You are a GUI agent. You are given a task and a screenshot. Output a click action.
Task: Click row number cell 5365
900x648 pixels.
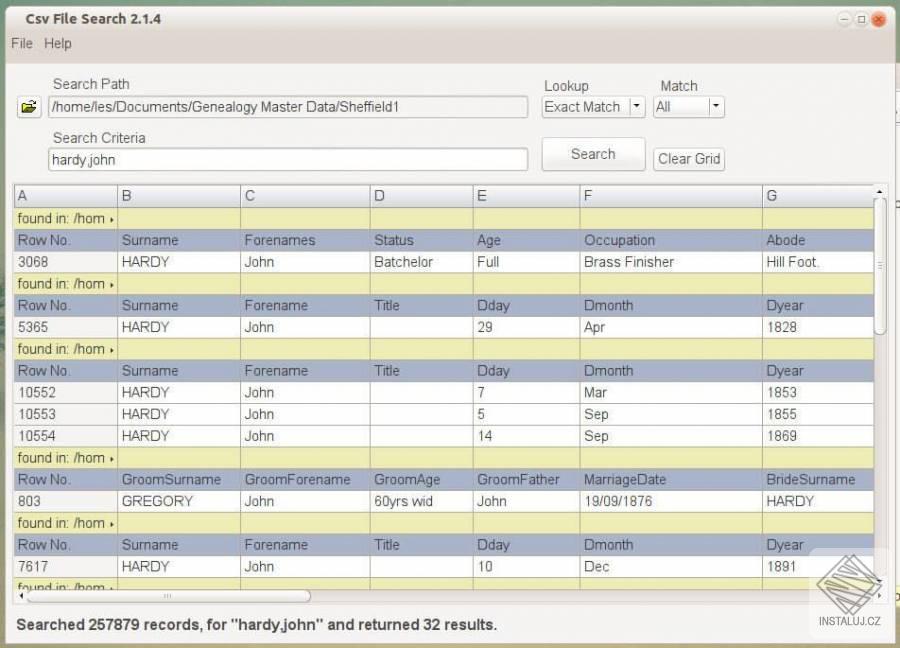65,328
